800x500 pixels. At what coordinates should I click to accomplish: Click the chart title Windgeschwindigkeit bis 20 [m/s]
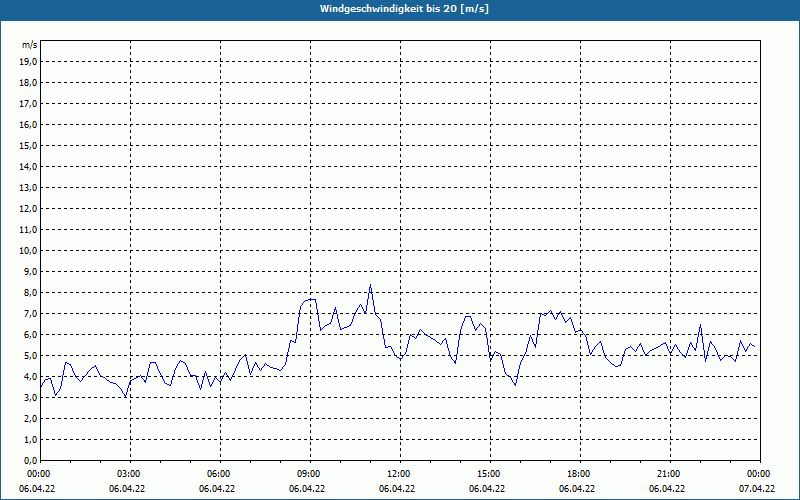(404, 9)
